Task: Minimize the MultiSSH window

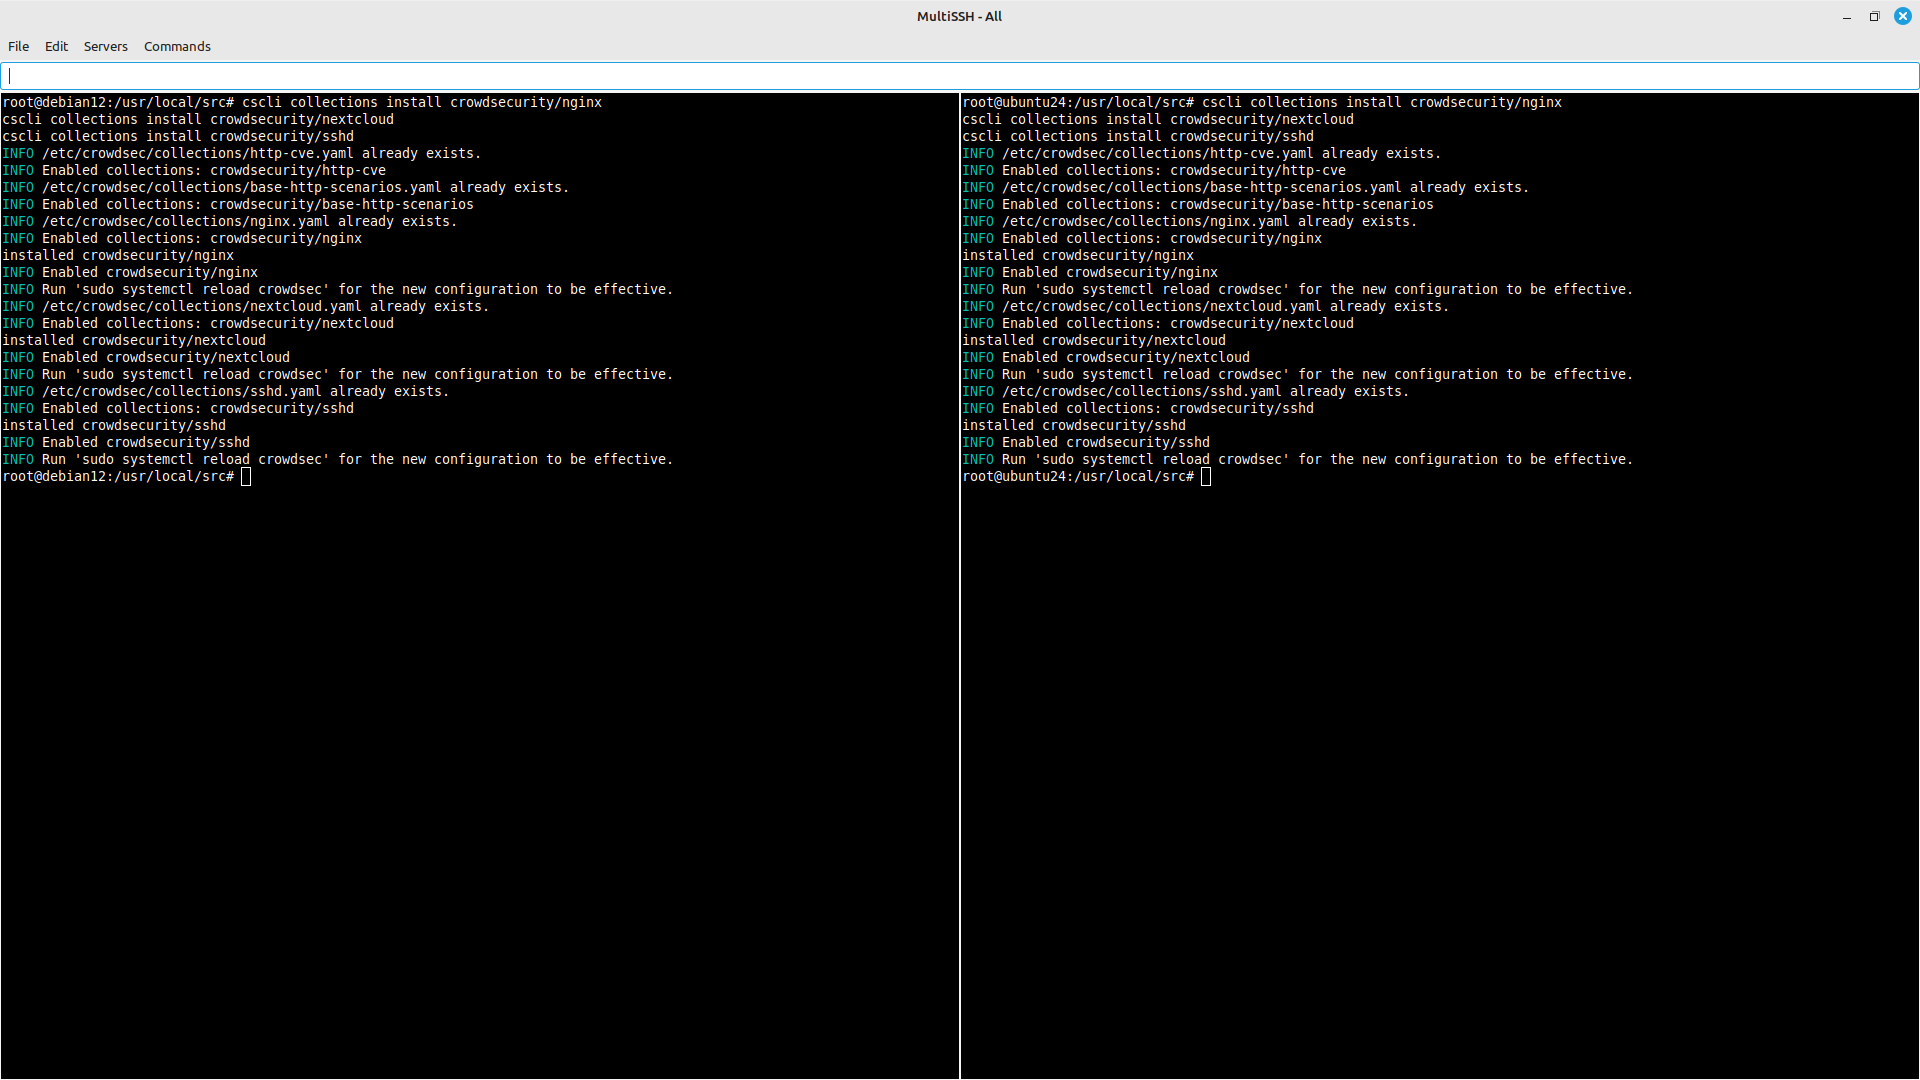Action: pos(1847,16)
